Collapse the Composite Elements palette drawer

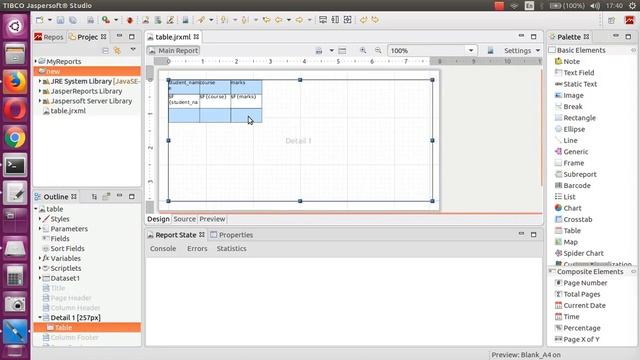click(633, 271)
